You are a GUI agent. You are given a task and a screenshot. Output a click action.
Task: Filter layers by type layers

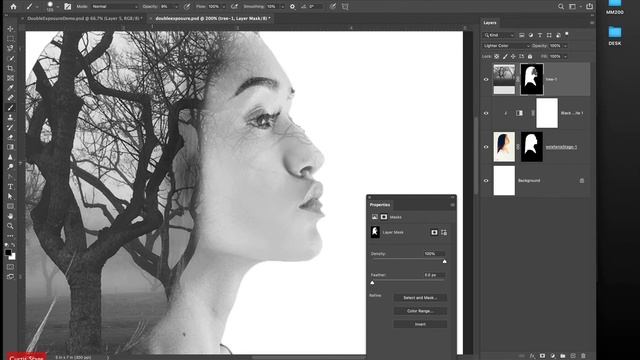[x=540, y=35]
